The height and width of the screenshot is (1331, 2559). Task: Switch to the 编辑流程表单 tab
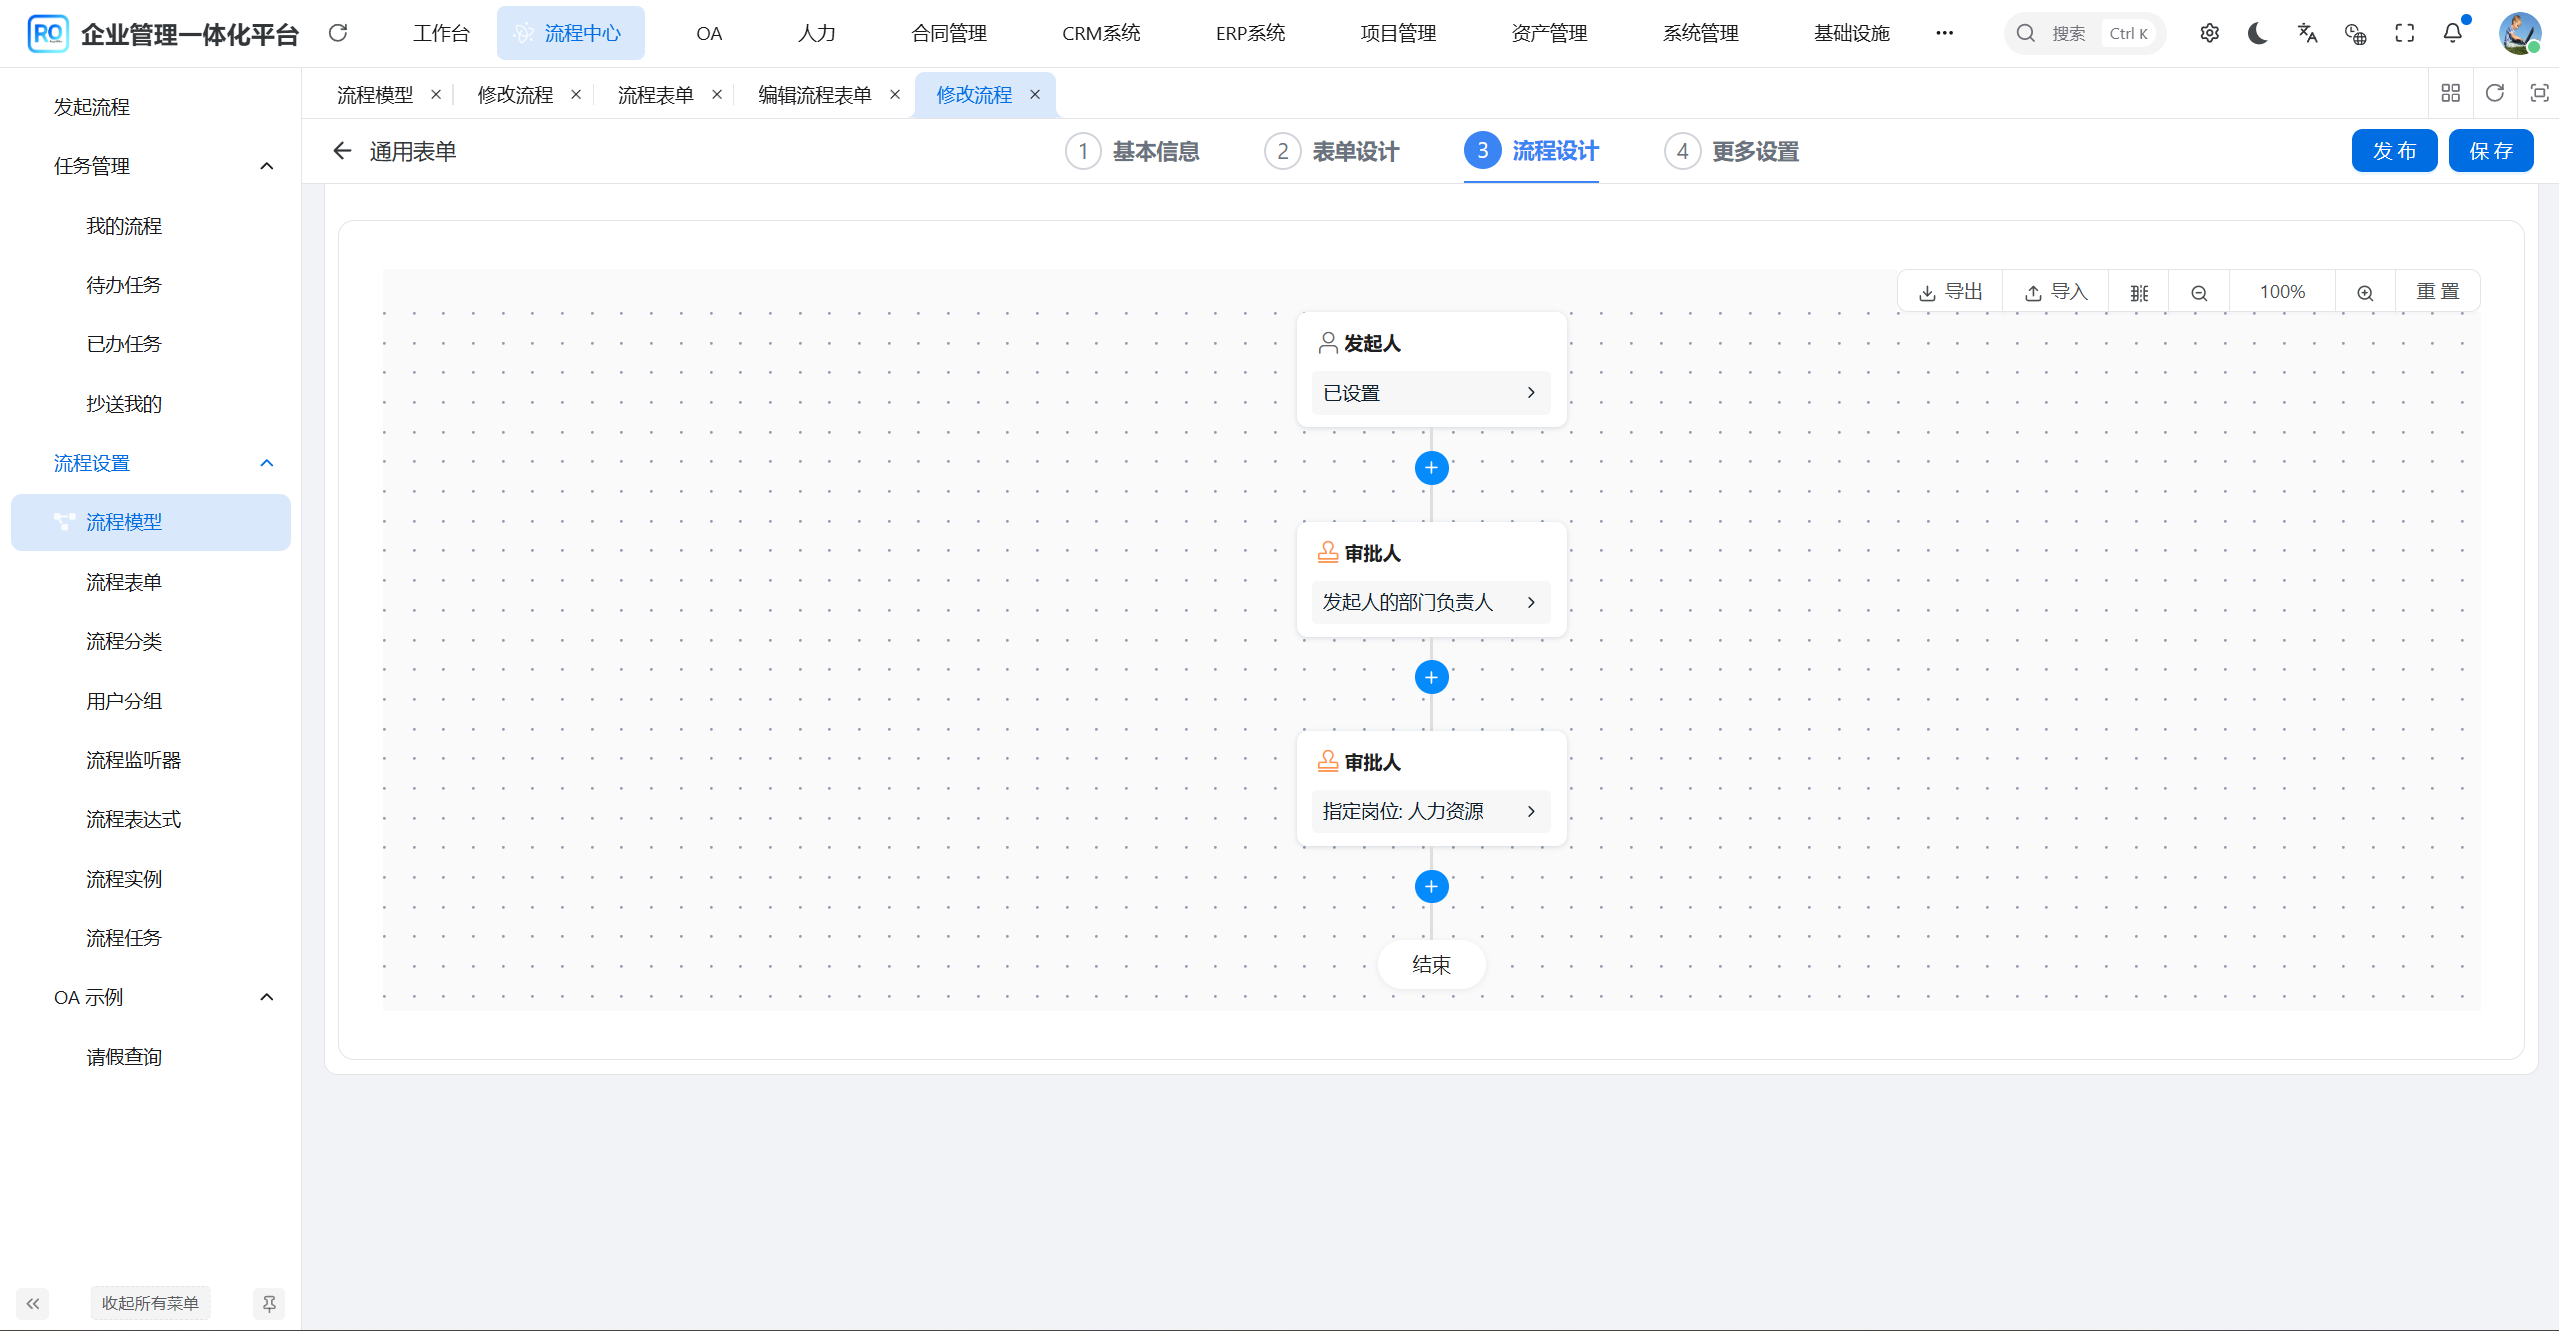pos(814,95)
